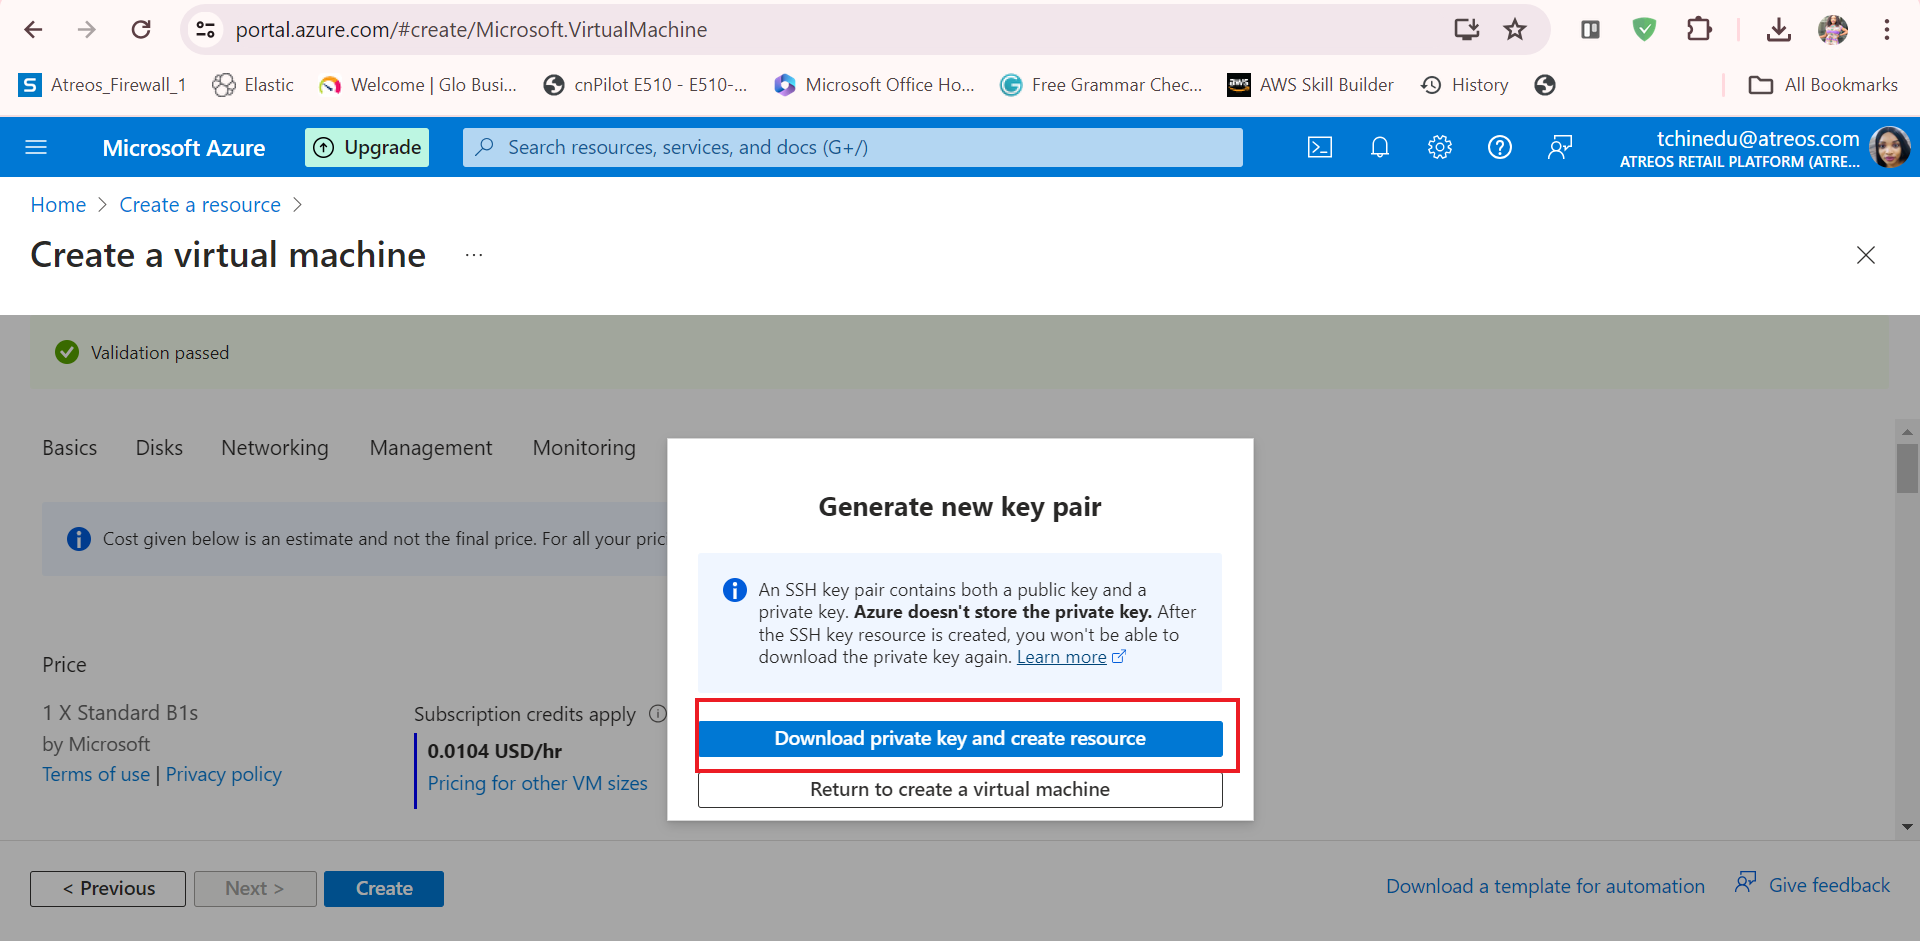Open the Privacy policy link
This screenshot has height=941, width=1920.
[x=224, y=775]
